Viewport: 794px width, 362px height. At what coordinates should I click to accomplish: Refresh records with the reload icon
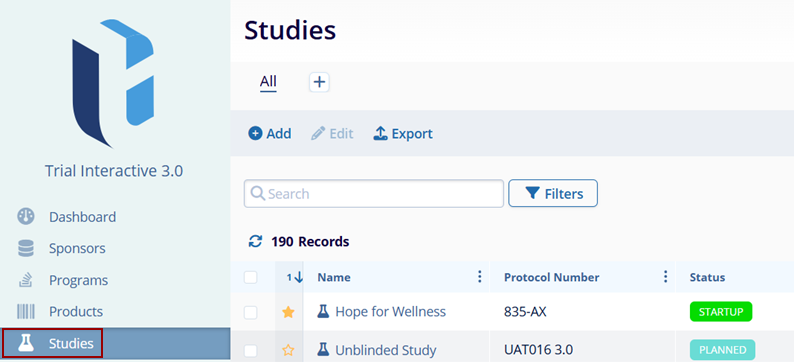(255, 242)
